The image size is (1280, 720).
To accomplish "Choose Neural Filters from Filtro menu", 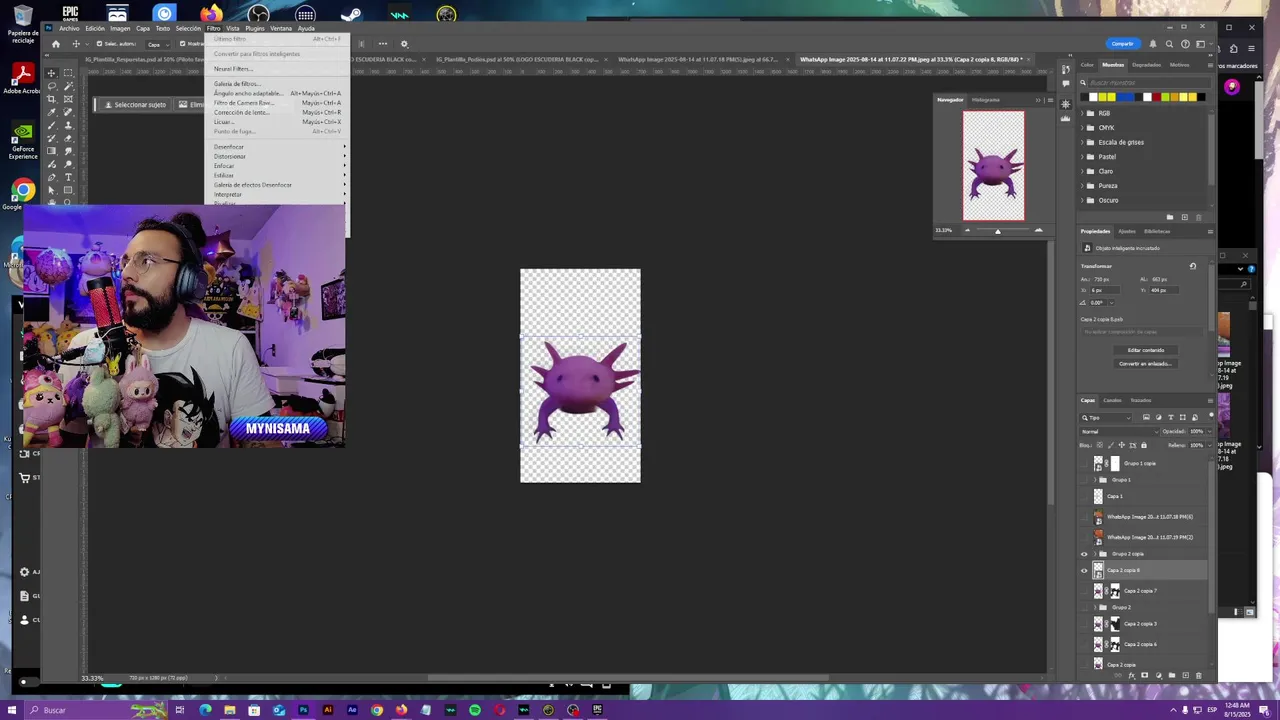I will [x=279, y=69].
